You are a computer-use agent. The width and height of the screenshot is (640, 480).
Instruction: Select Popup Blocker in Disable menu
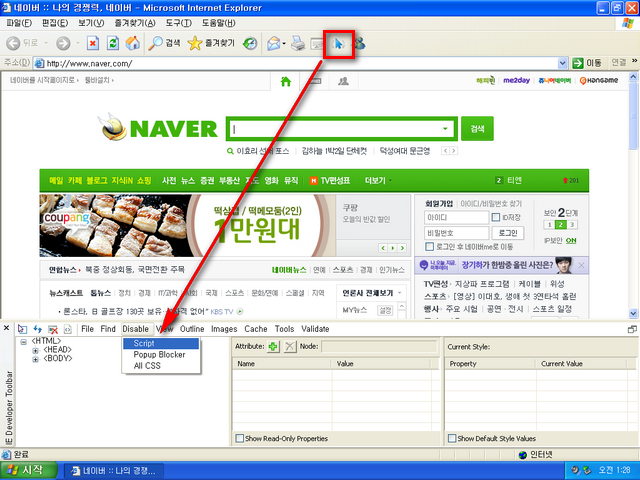pos(161,355)
